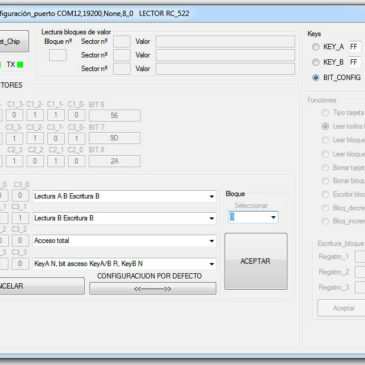The width and height of the screenshot is (365, 365).
Task: Click the C2_1 bit box
Action: (x=56, y=161)
